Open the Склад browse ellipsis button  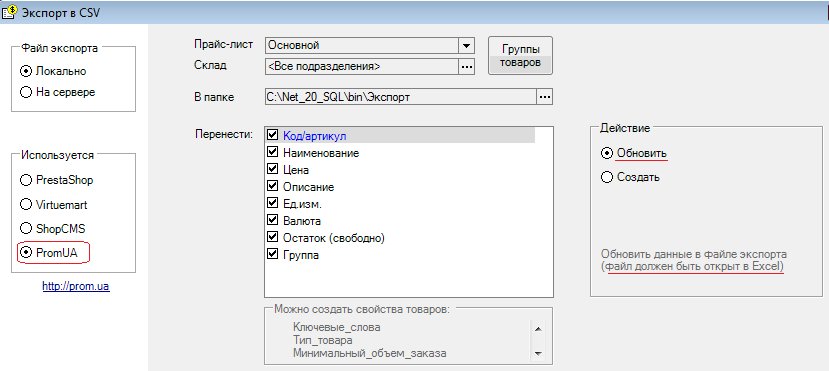(466, 67)
